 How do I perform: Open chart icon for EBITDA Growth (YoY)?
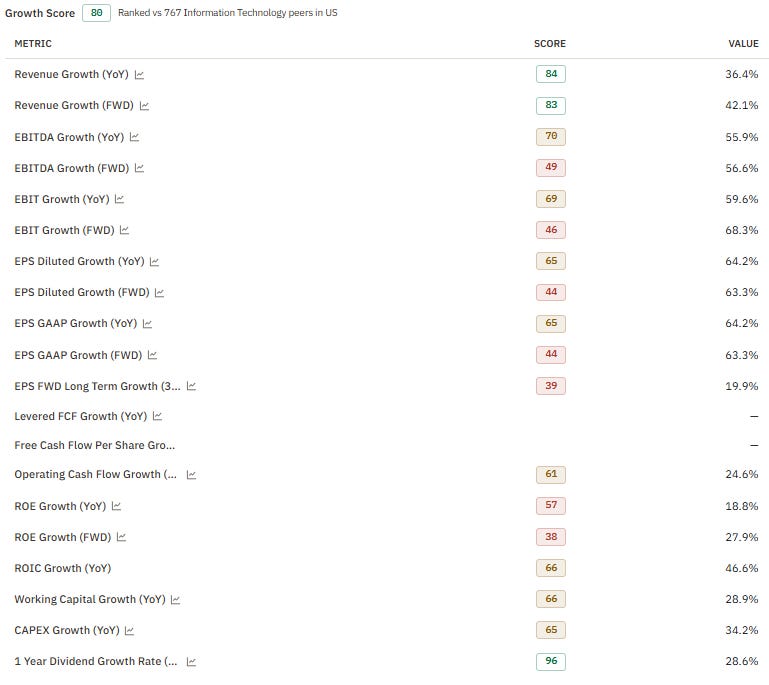tap(134, 137)
